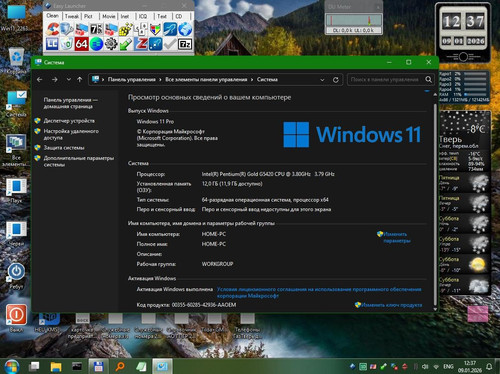Click the grey gear icon in Easy Launcher
The width and height of the screenshot is (500, 374).
111,44
